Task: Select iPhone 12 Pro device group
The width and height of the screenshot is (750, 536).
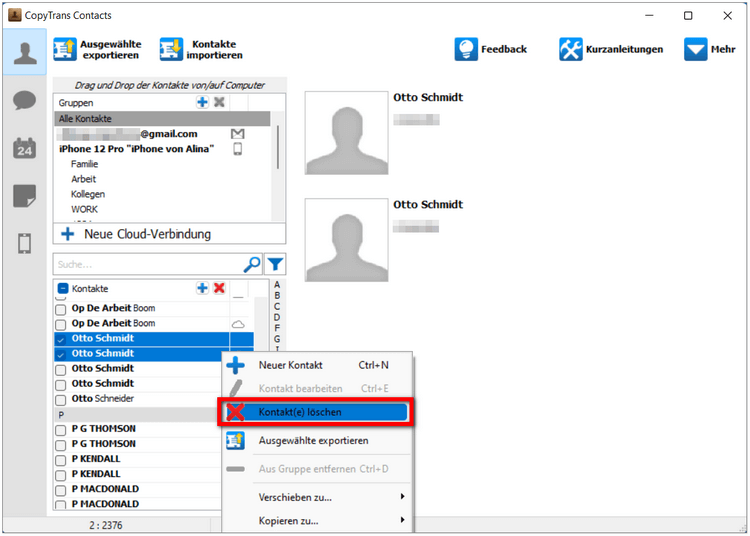Action: [162, 149]
